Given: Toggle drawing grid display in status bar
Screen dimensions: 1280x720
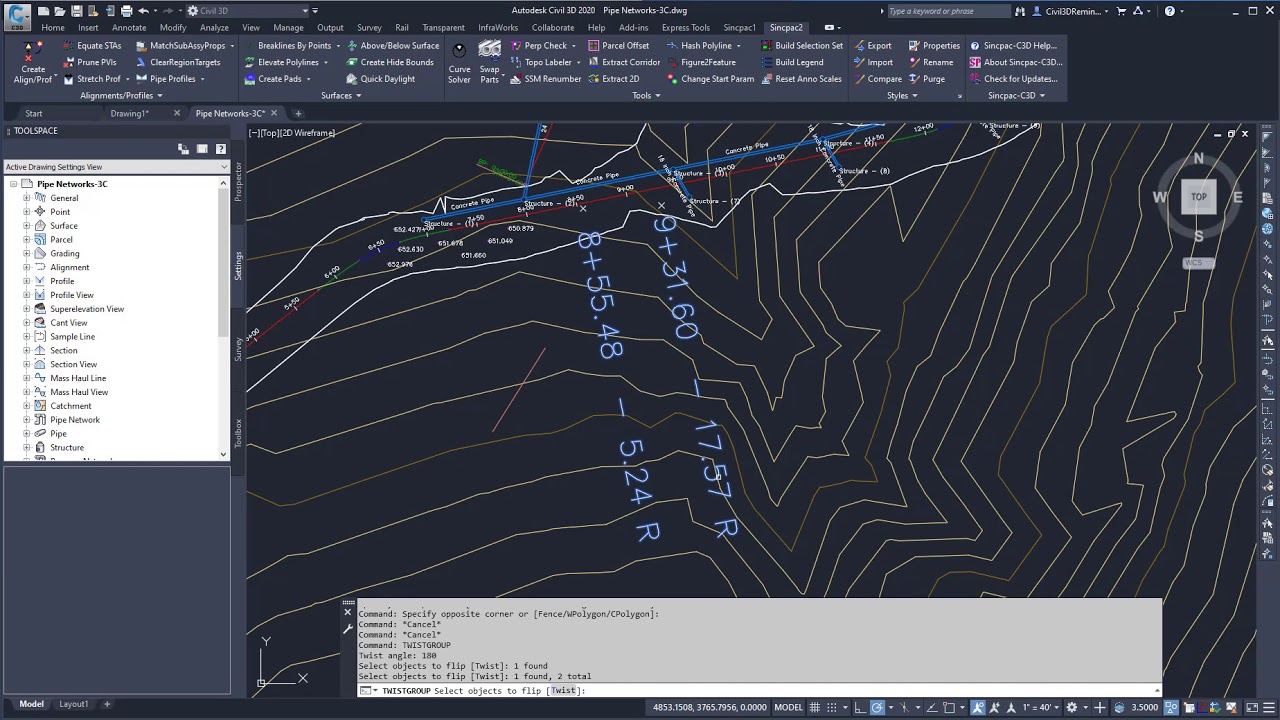Looking at the screenshot, I should [x=814, y=707].
